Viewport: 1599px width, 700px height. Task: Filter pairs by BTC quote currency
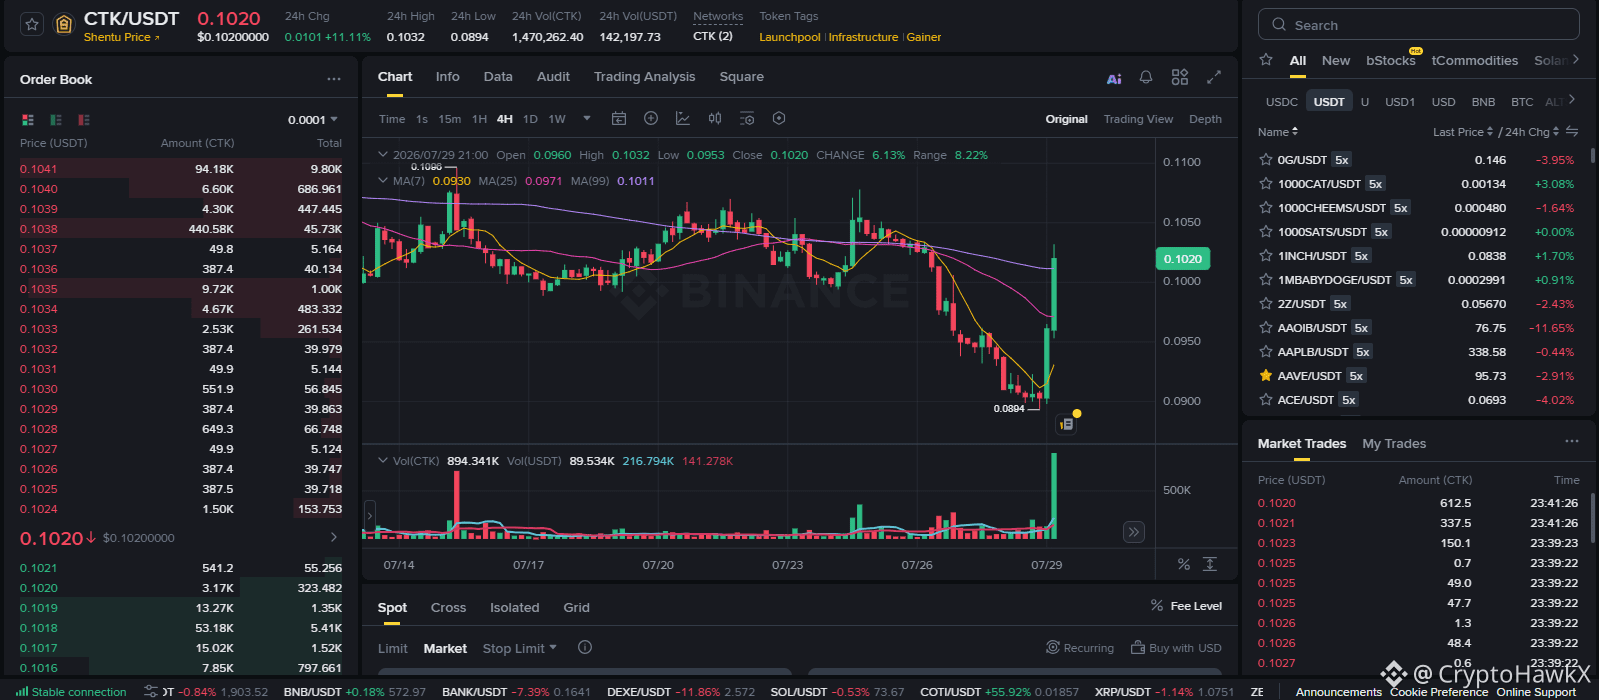coord(1522,102)
